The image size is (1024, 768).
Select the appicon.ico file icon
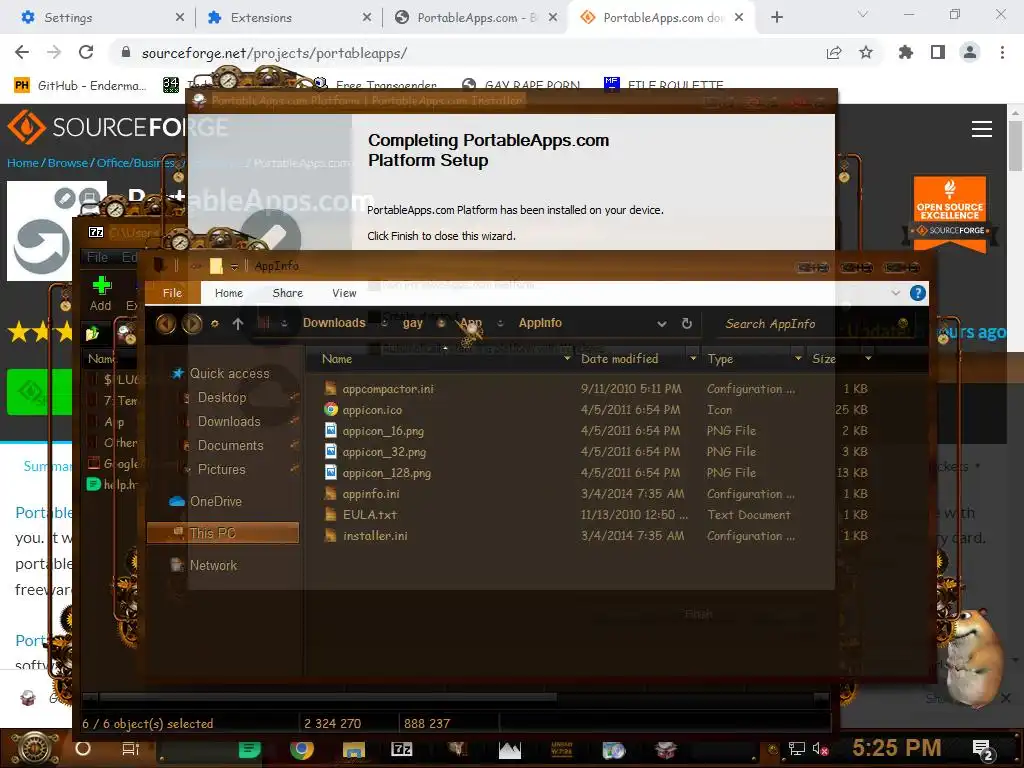(331, 409)
